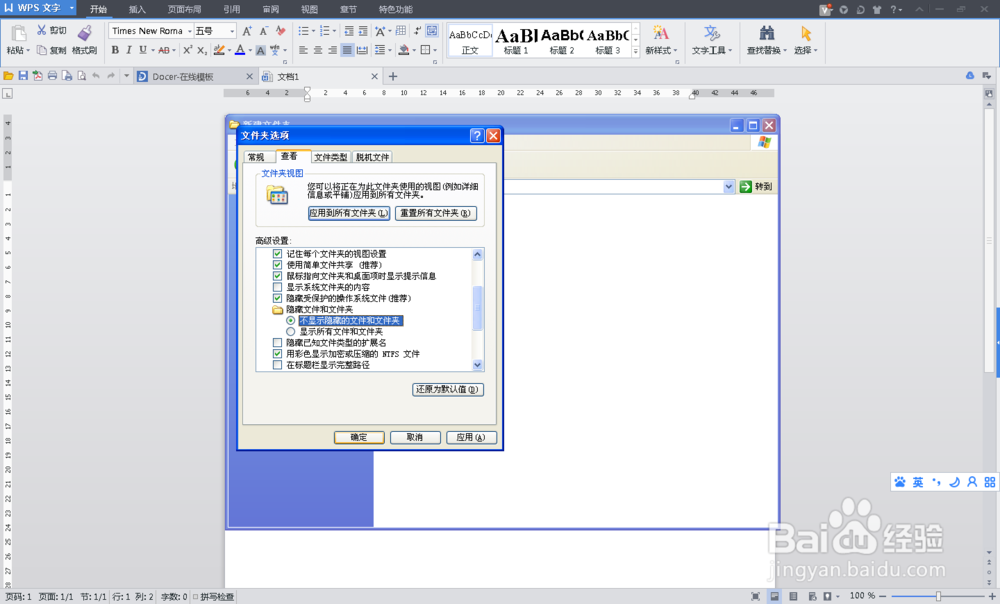Open the font size 五号 dropdown
The width and height of the screenshot is (1000, 604).
232,31
